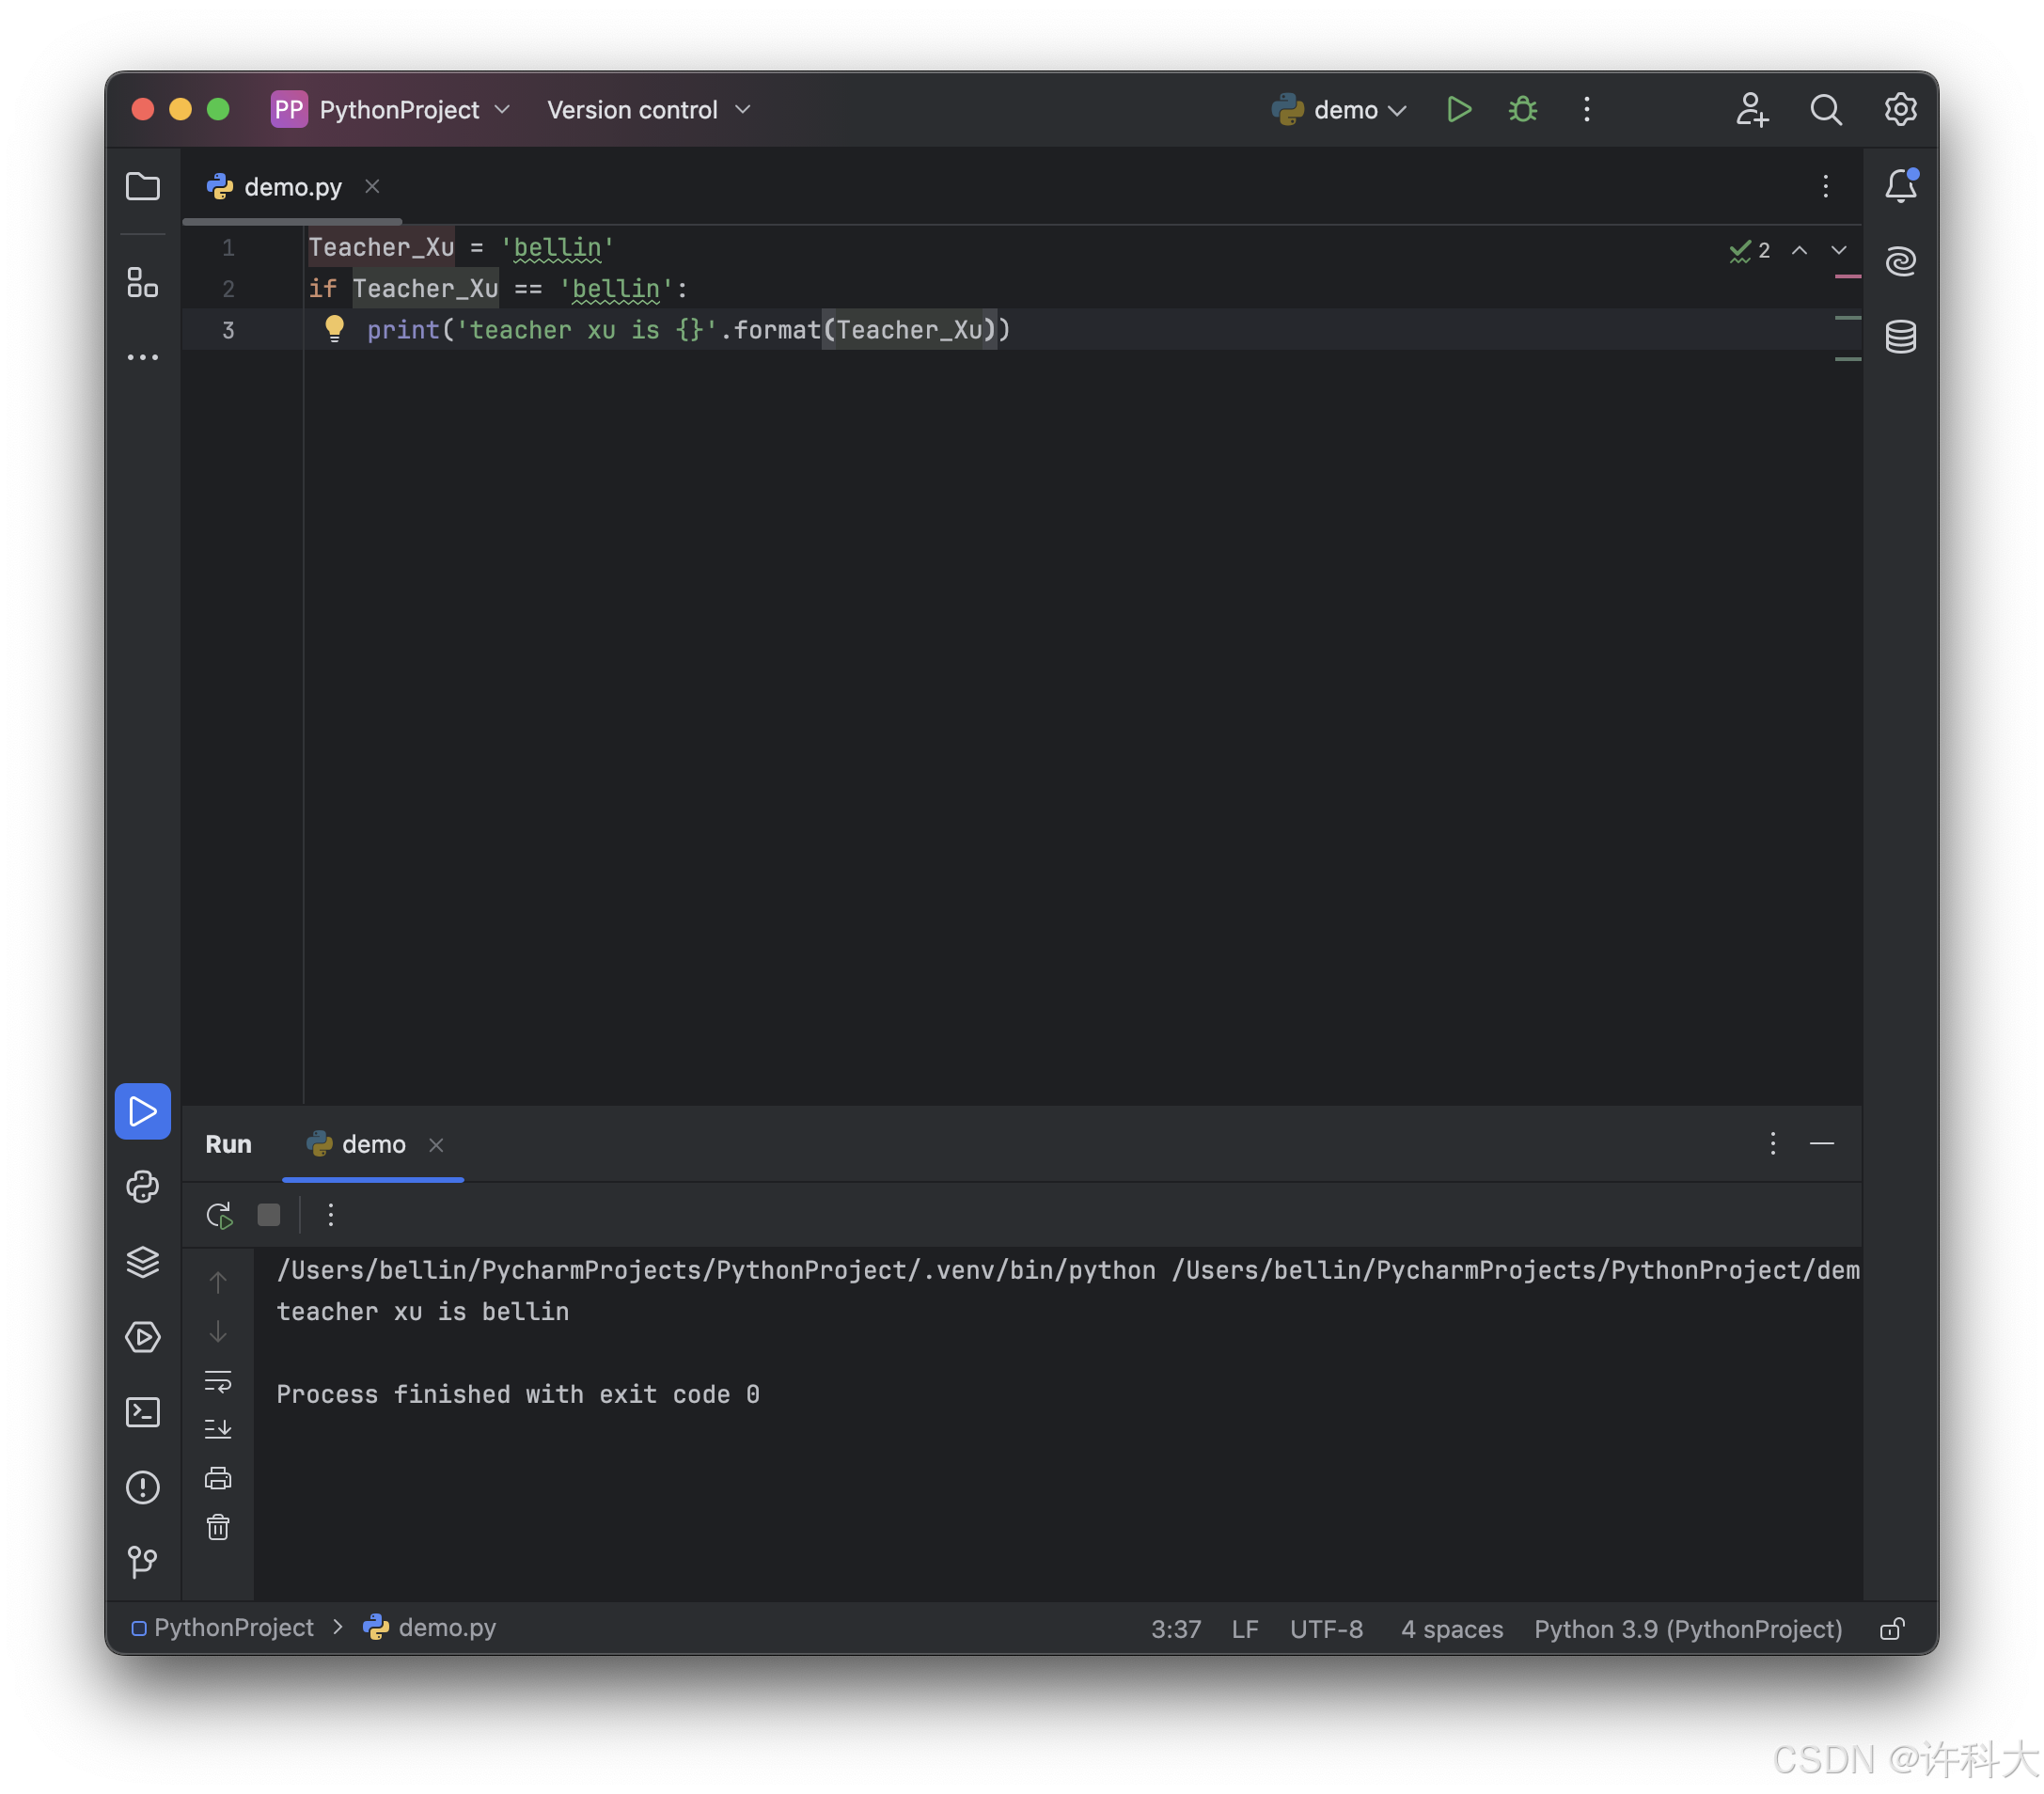Open Services tool window icon
Image resolution: width=2044 pixels, height=1794 pixels.
point(143,1337)
